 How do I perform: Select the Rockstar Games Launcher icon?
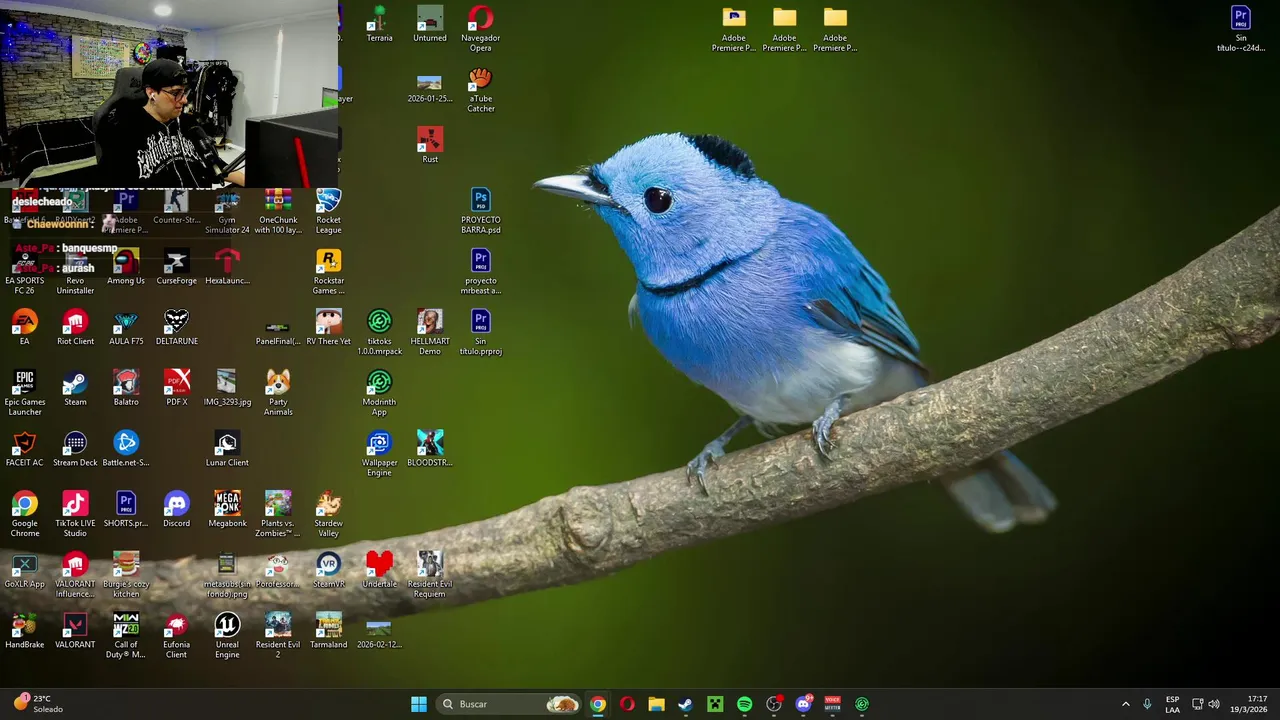pyautogui.click(x=328, y=272)
